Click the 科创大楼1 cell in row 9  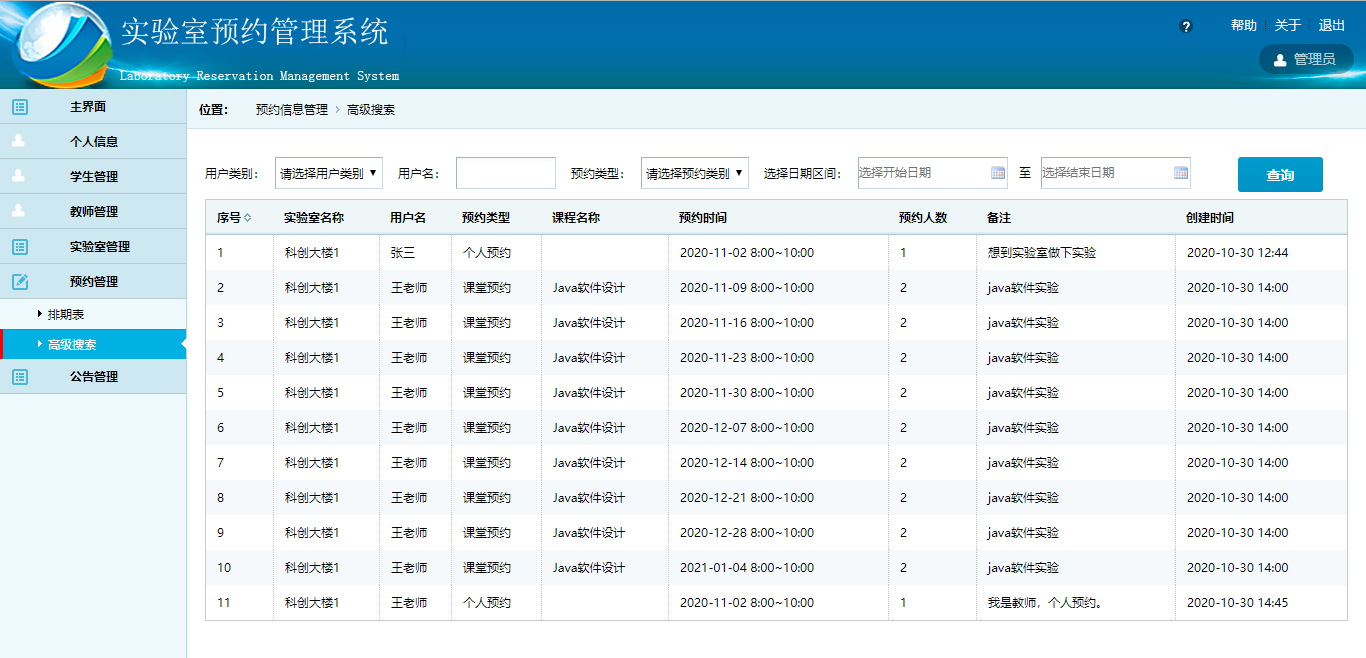312,533
